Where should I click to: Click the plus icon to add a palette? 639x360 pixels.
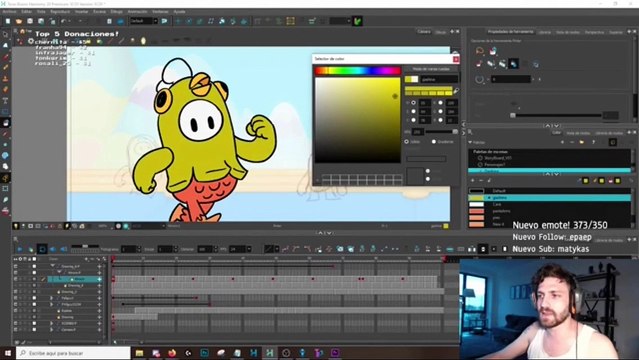562,142
